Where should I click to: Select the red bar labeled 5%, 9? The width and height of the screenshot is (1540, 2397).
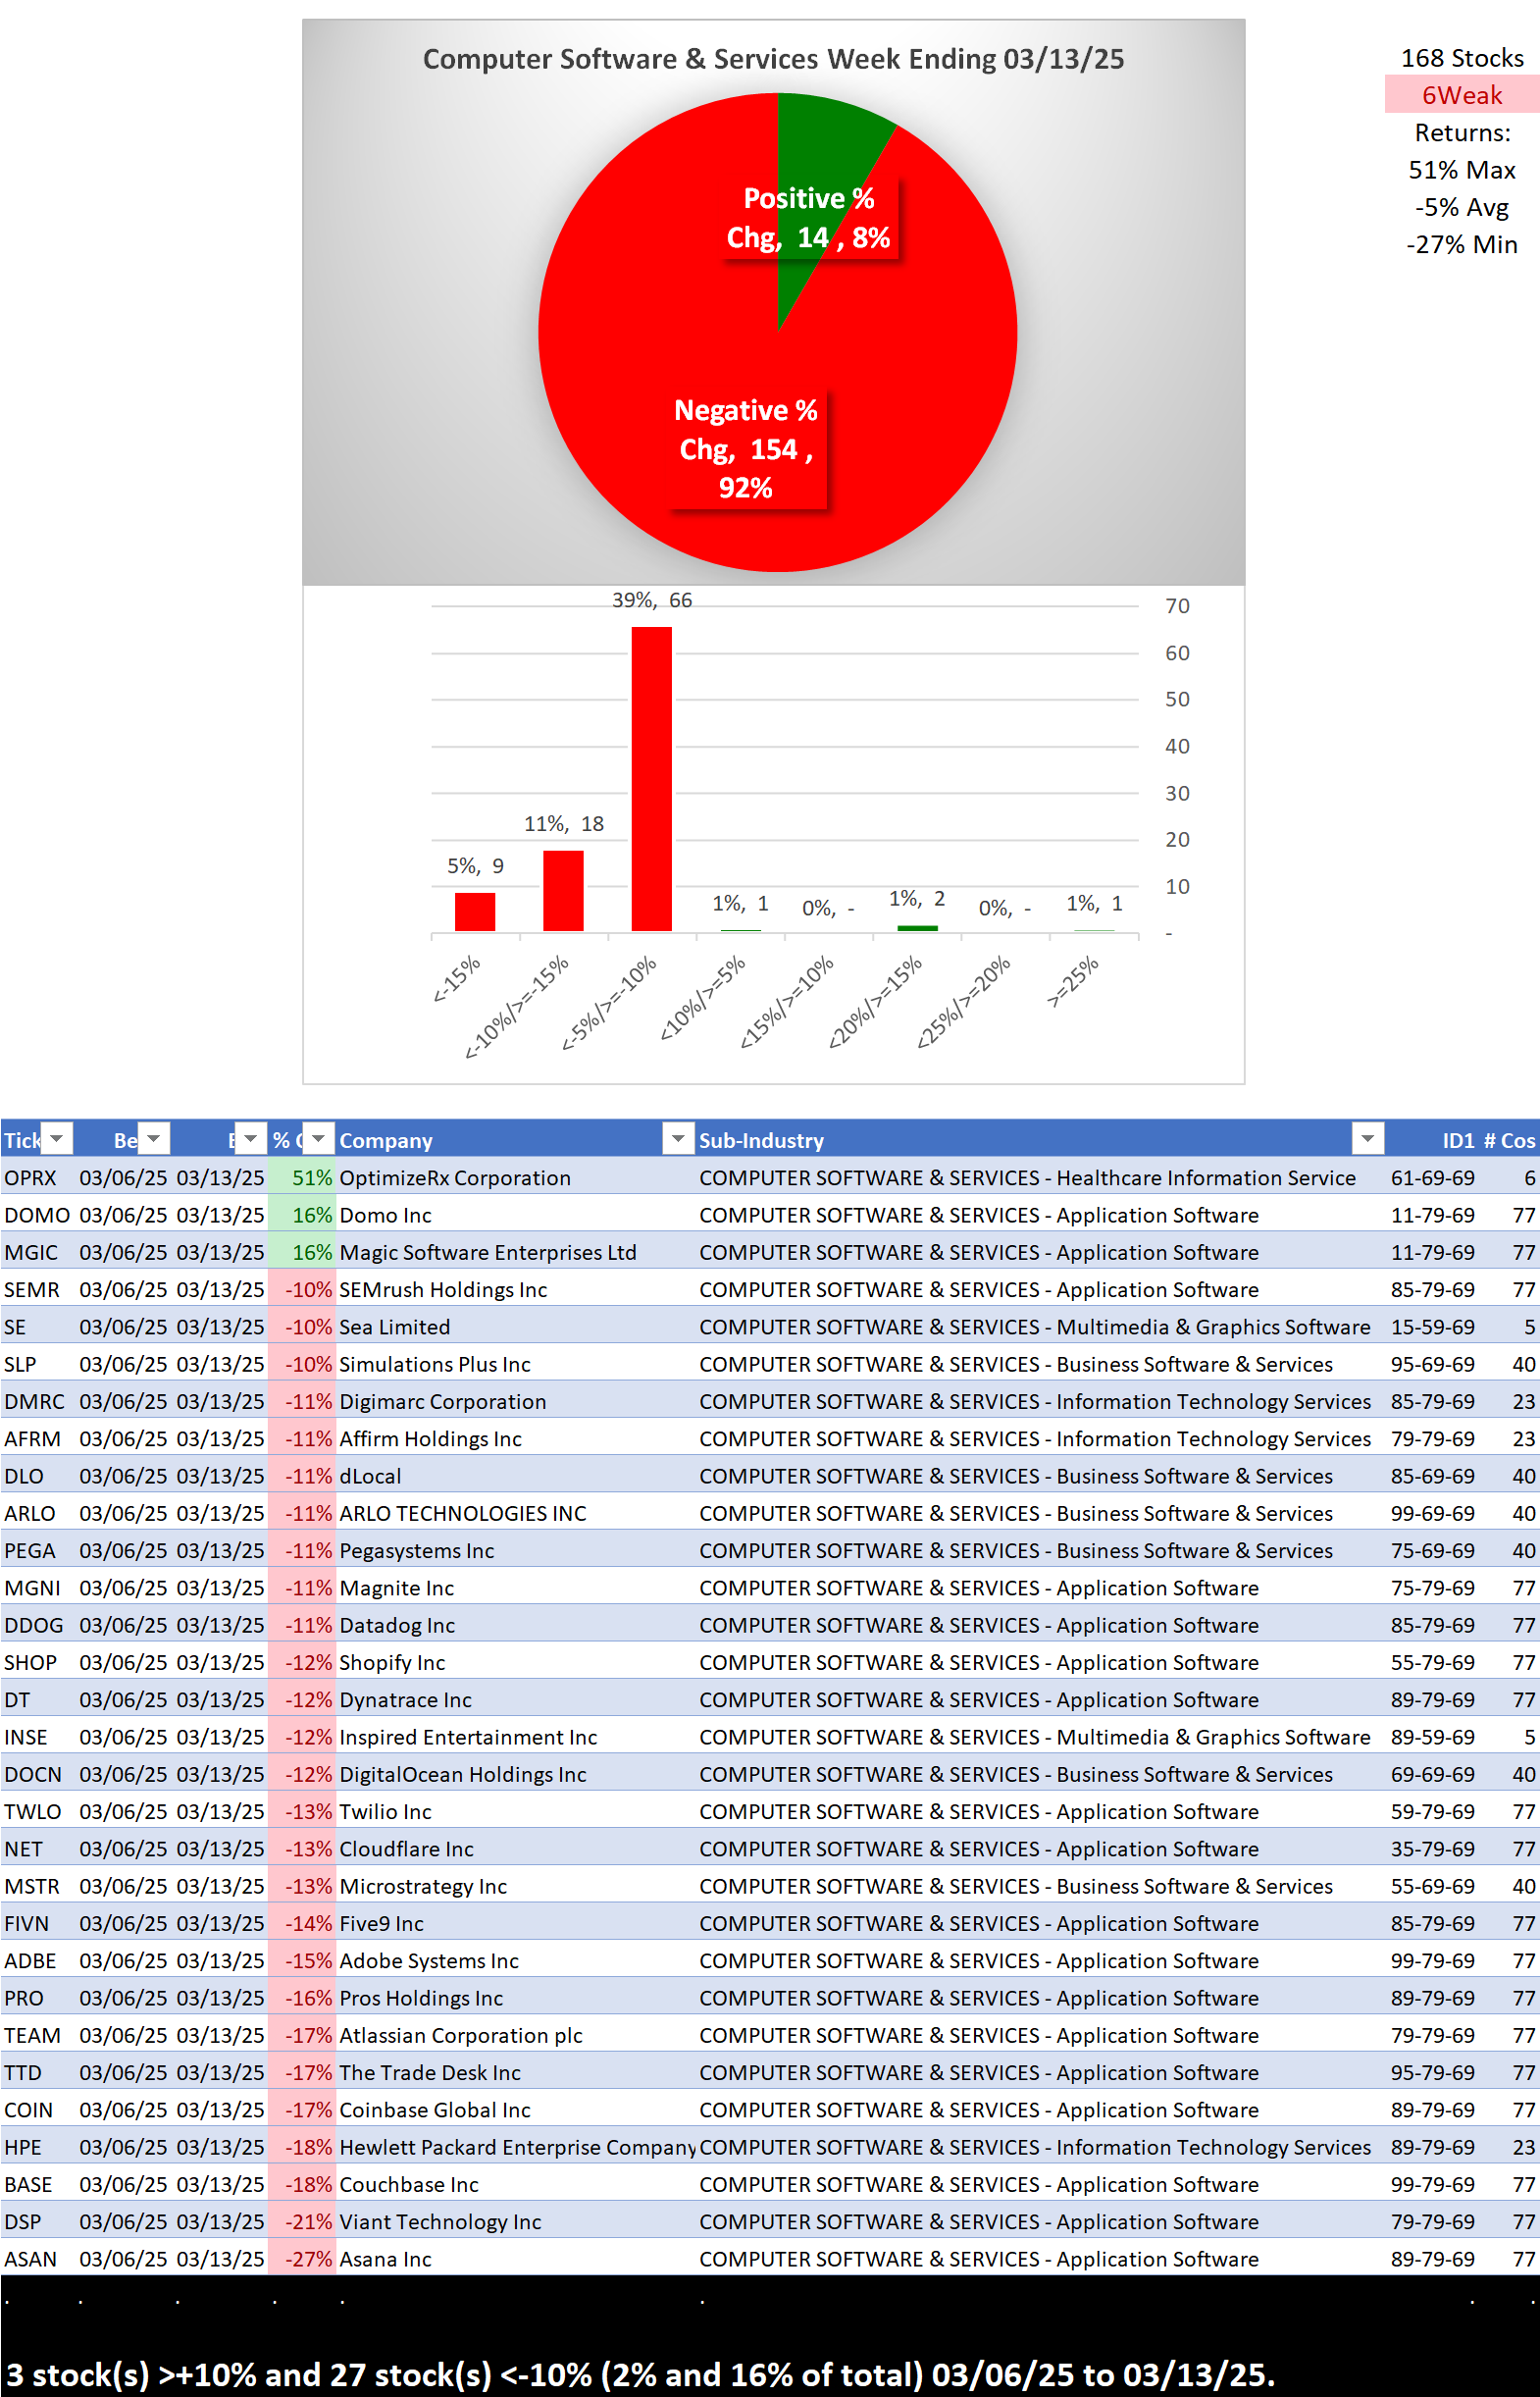coord(475,912)
